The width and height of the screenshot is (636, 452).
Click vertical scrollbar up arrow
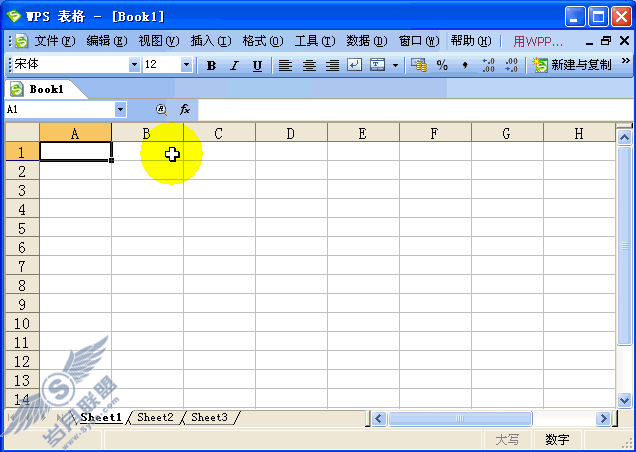624,138
